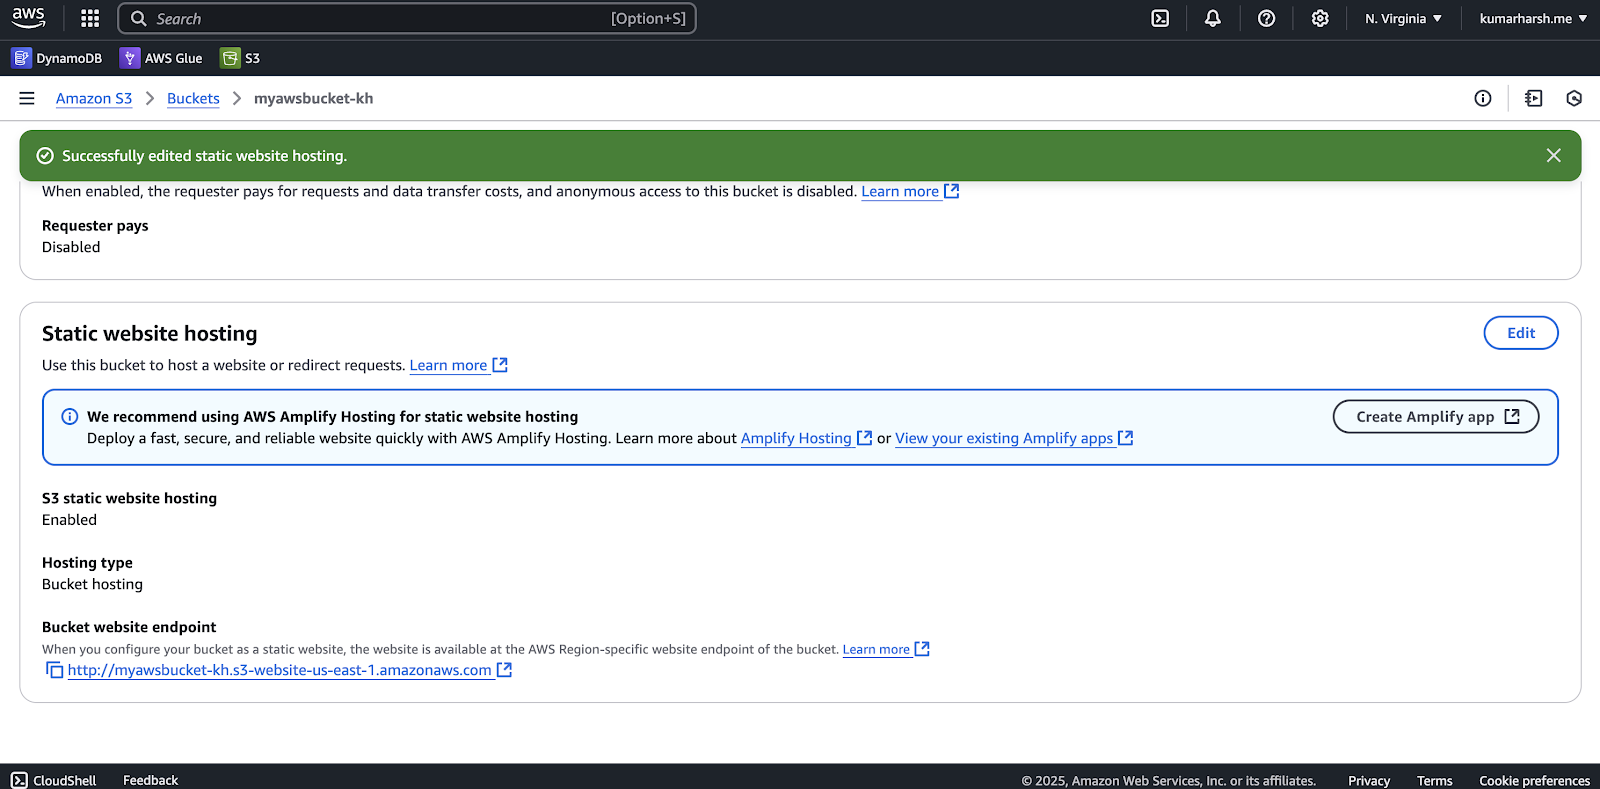The width and height of the screenshot is (1600, 789).
Task: Go to the Amazon S3 breadcrumb
Action: 94,98
